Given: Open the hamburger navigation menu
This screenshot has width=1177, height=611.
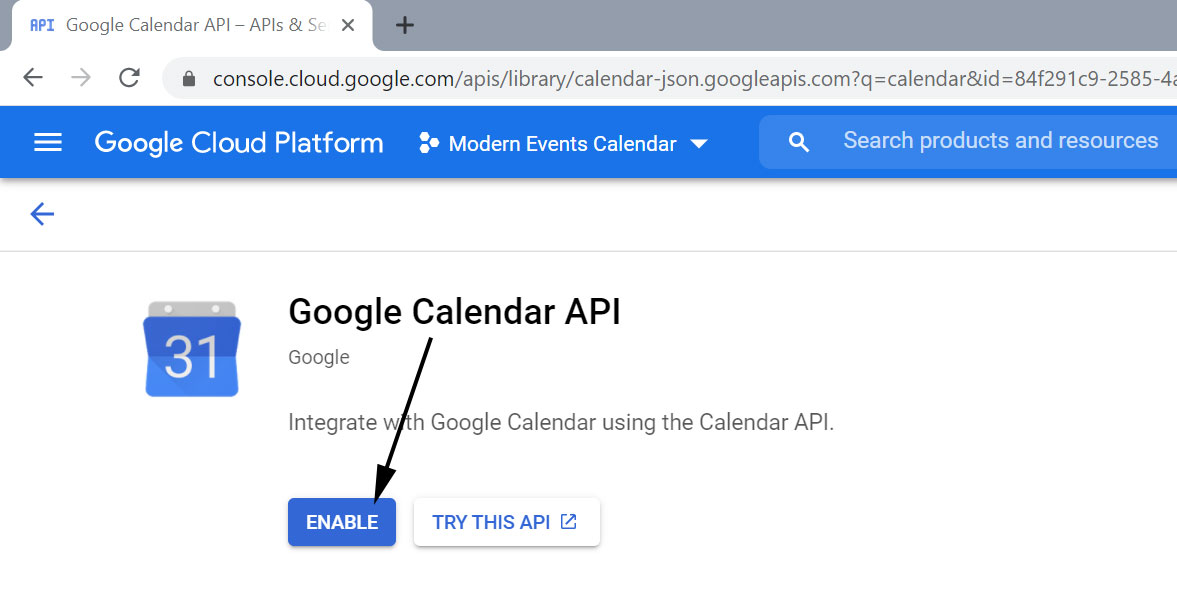Looking at the screenshot, I should 48,143.
